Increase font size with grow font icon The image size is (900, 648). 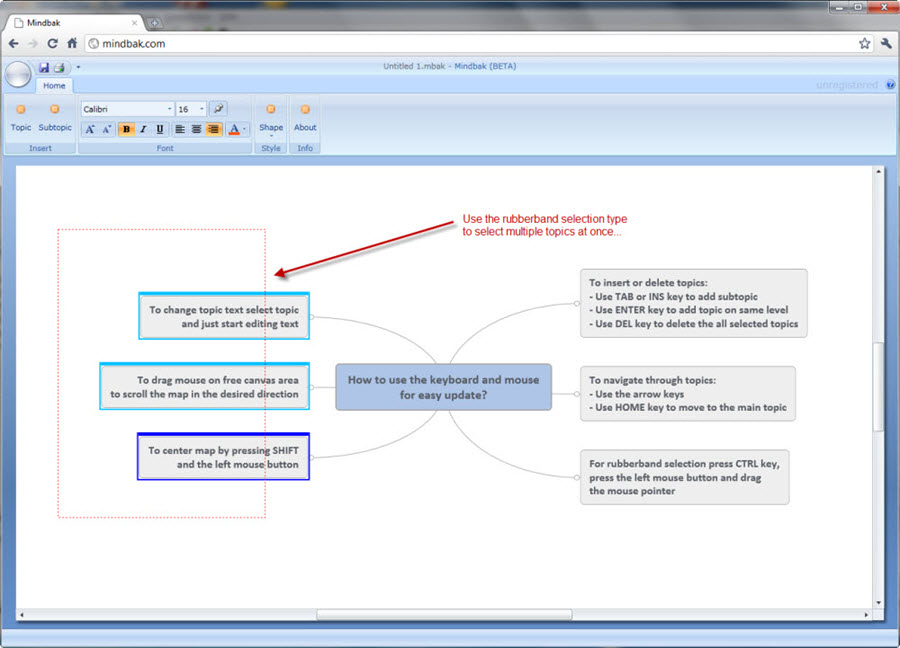89,129
